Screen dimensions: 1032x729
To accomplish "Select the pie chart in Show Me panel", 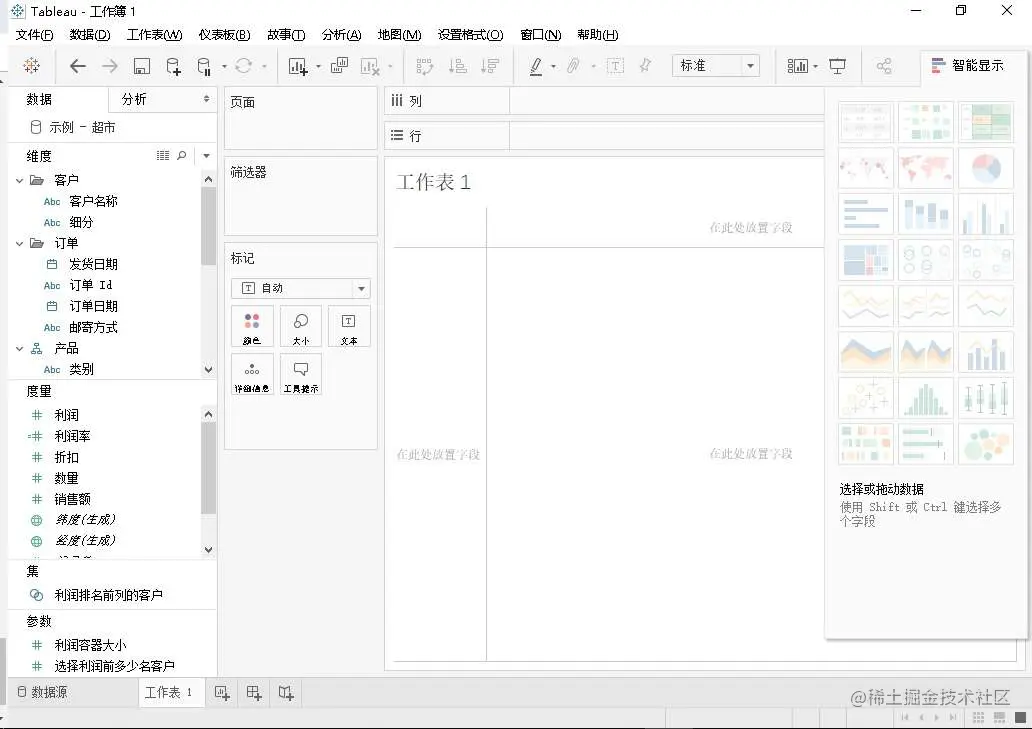I will [x=986, y=168].
